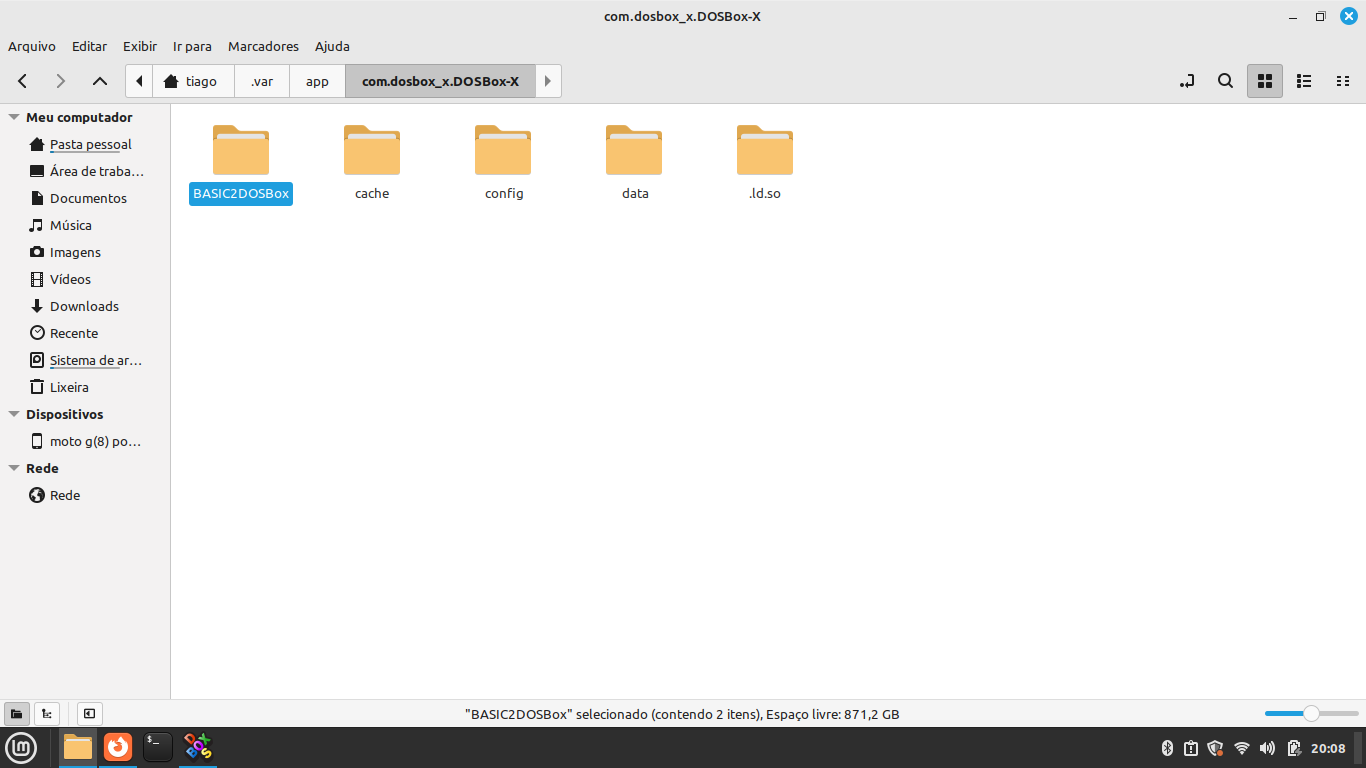Screen dimensions: 1366x768
Task: Collapse the Dispositivos section
Action: [14, 414]
